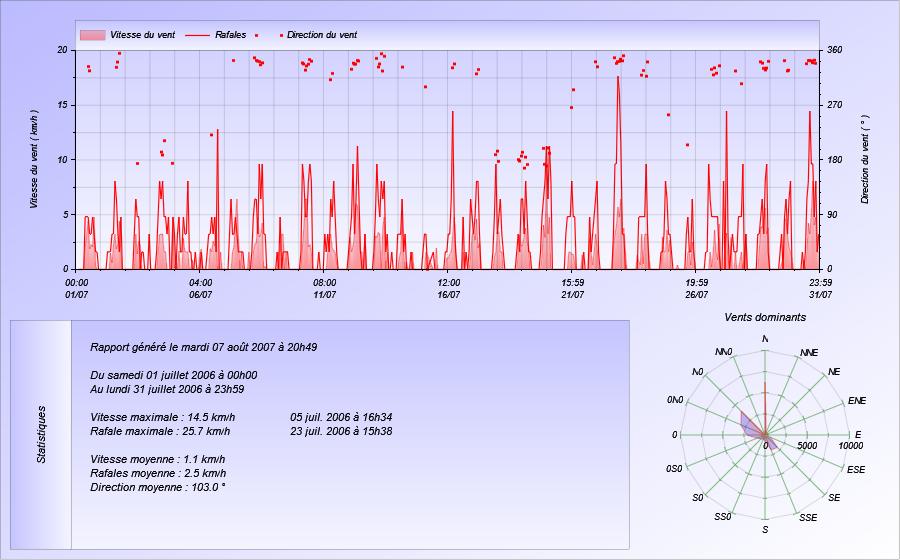
Task: Click the NNE label on the wind rose
Action: click(x=809, y=353)
